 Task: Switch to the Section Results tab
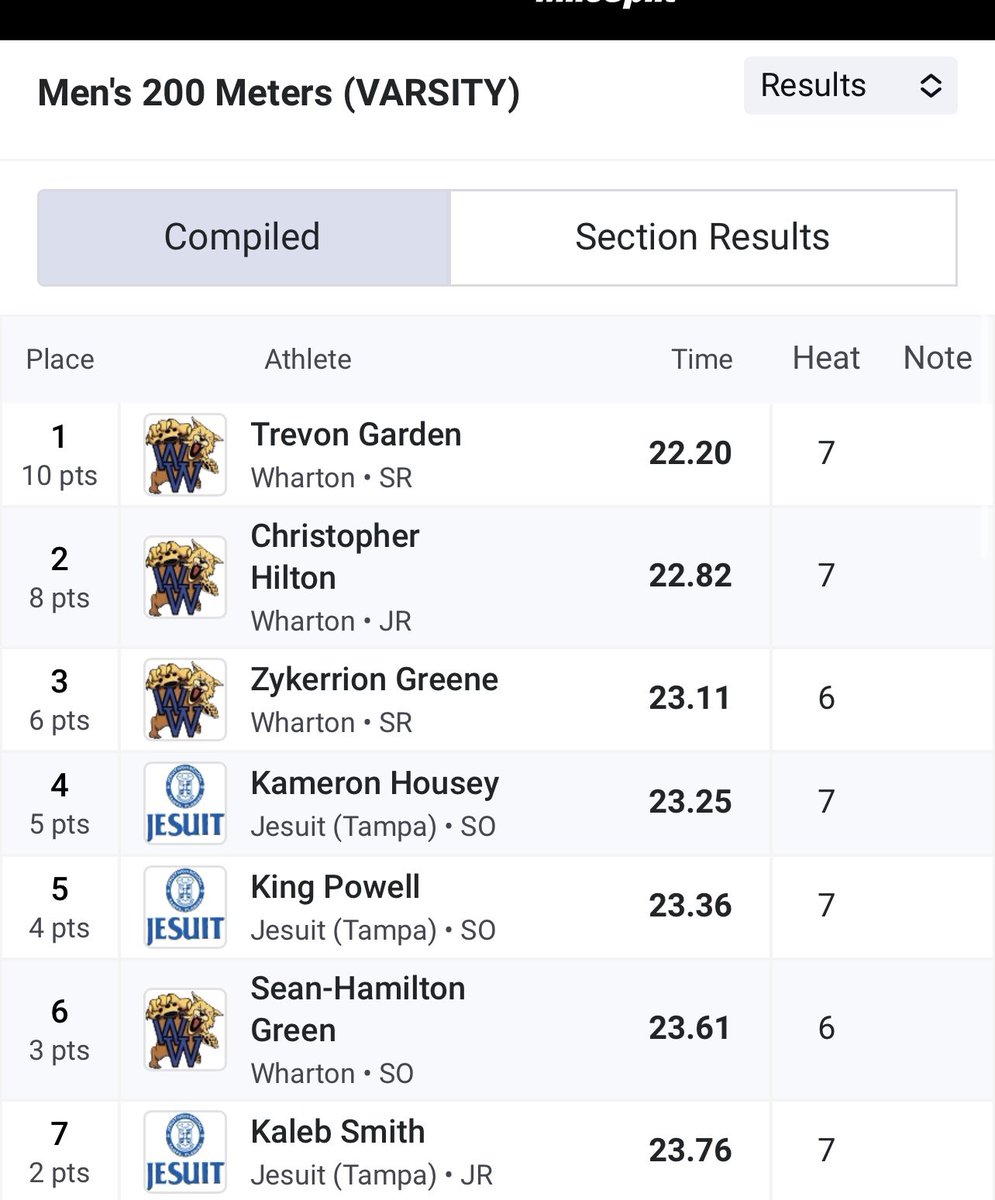[x=703, y=238]
